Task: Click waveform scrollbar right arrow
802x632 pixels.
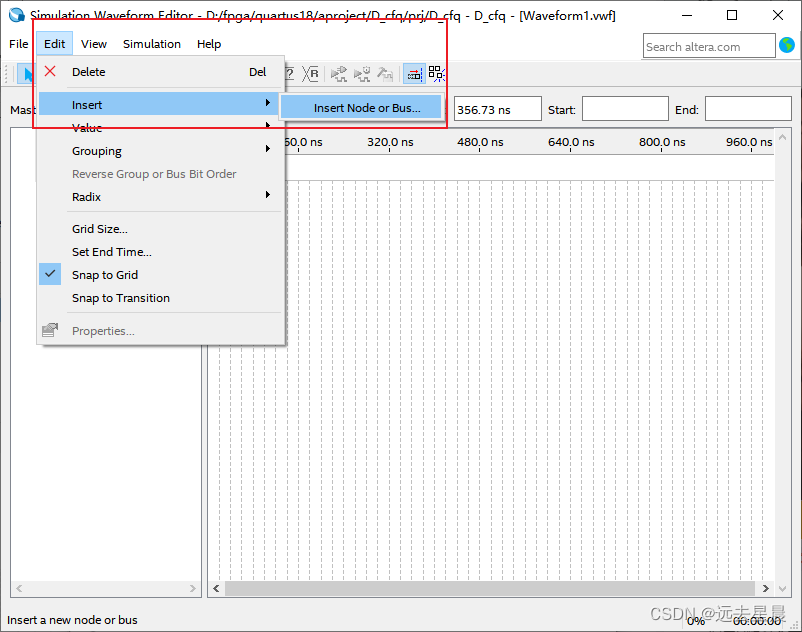Action: pos(765,588)
